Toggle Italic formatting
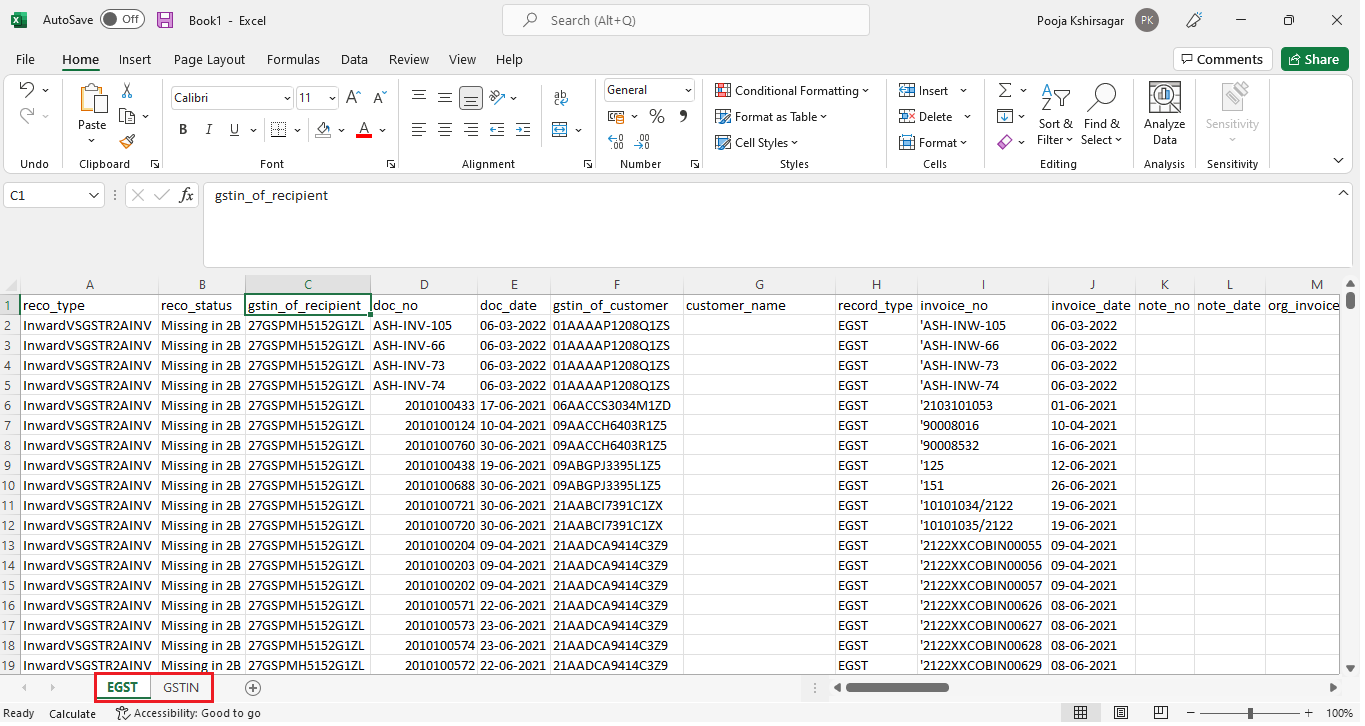1365x726 pixels. [x=208, y=130]
